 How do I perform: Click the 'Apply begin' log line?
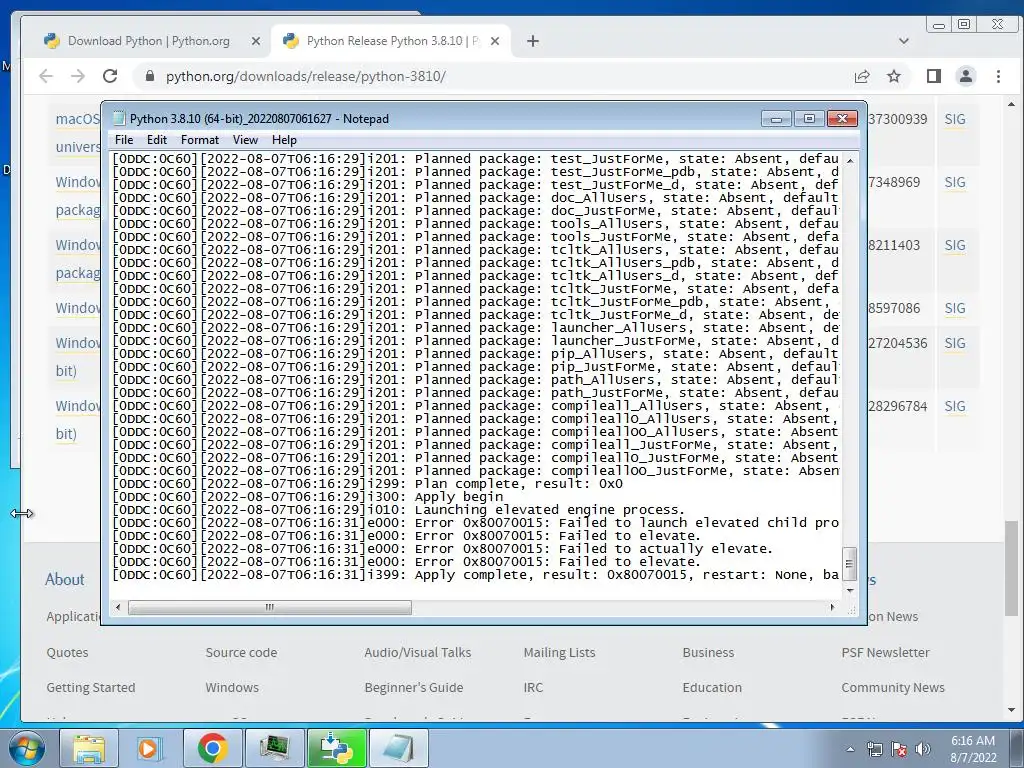point(308,497)
